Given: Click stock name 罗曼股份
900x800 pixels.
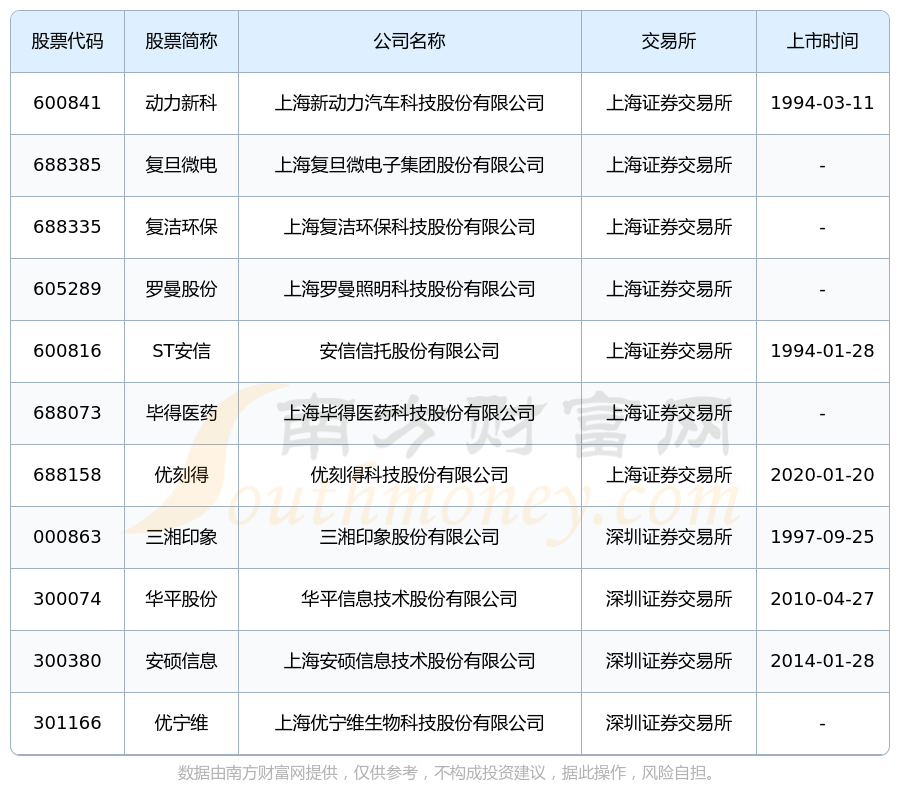Looking at the screenshot, I should (x=181, y=289).
